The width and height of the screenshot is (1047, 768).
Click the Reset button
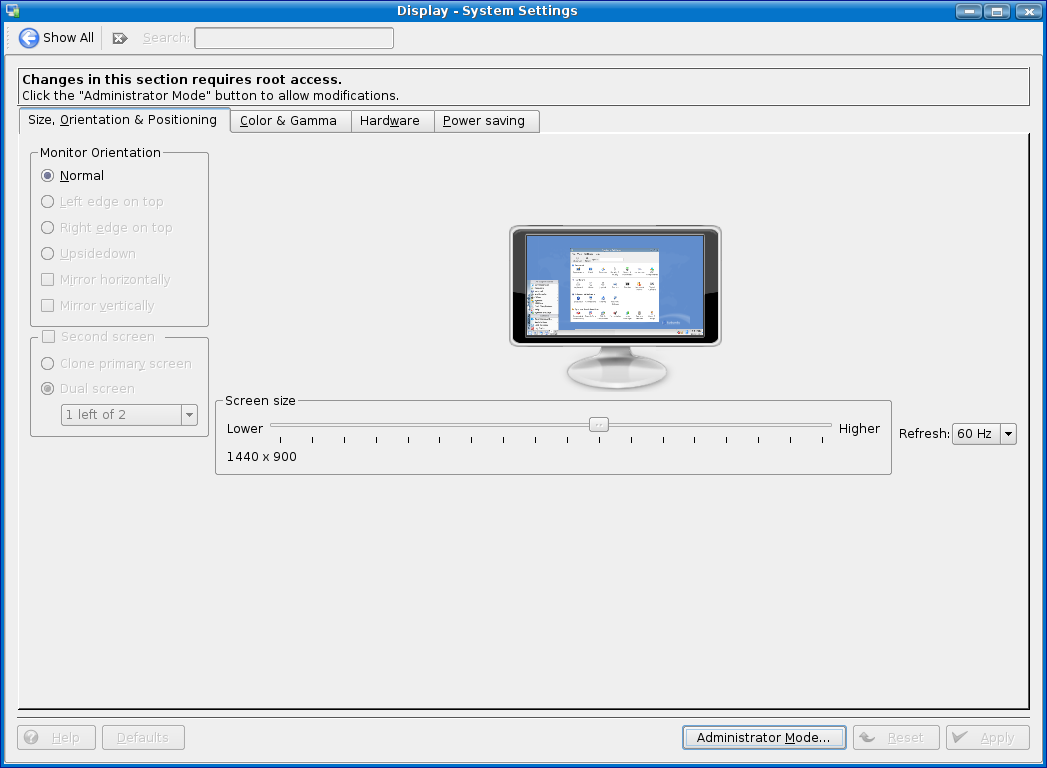pyautogui.click(x=895, y=738)
